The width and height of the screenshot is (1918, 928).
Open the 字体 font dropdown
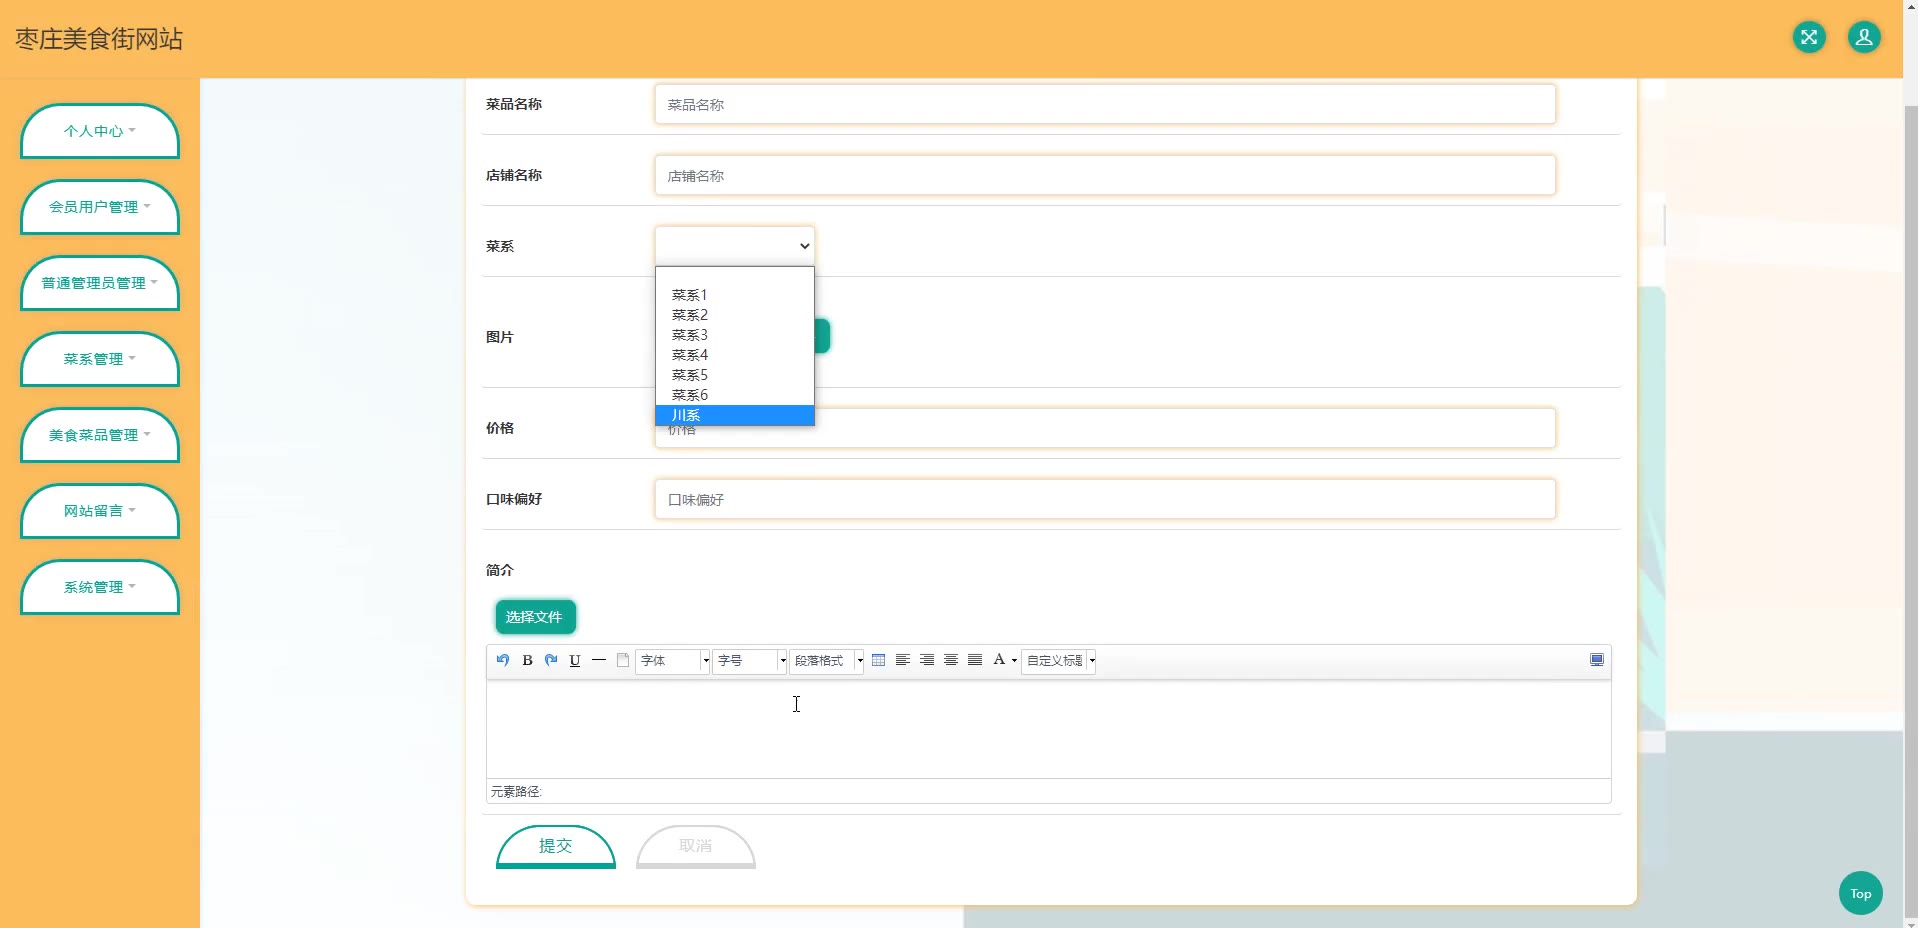pos(672,661)
